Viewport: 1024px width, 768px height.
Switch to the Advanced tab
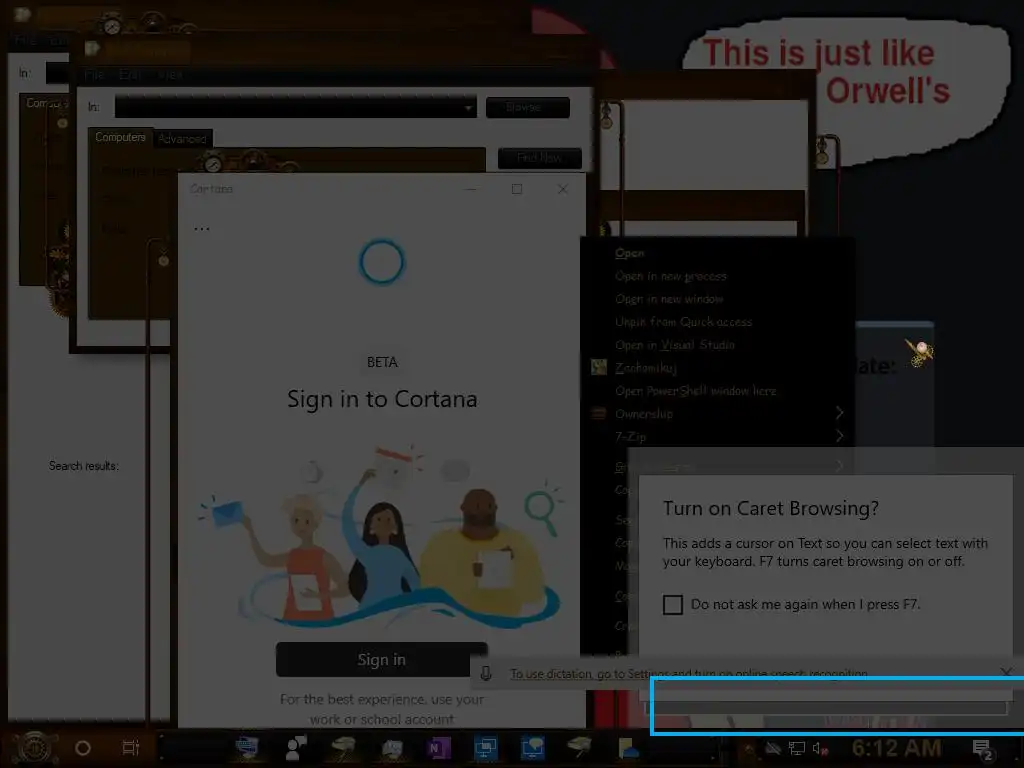pyautogui.click(x=182, y=138)
